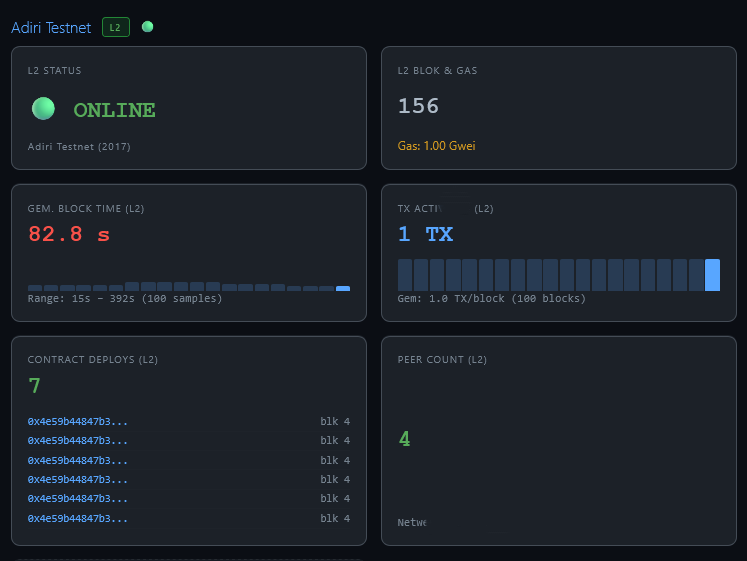Click 'Gem: 1.0 TX/block (100 blocks)' text

pos(492,299)
